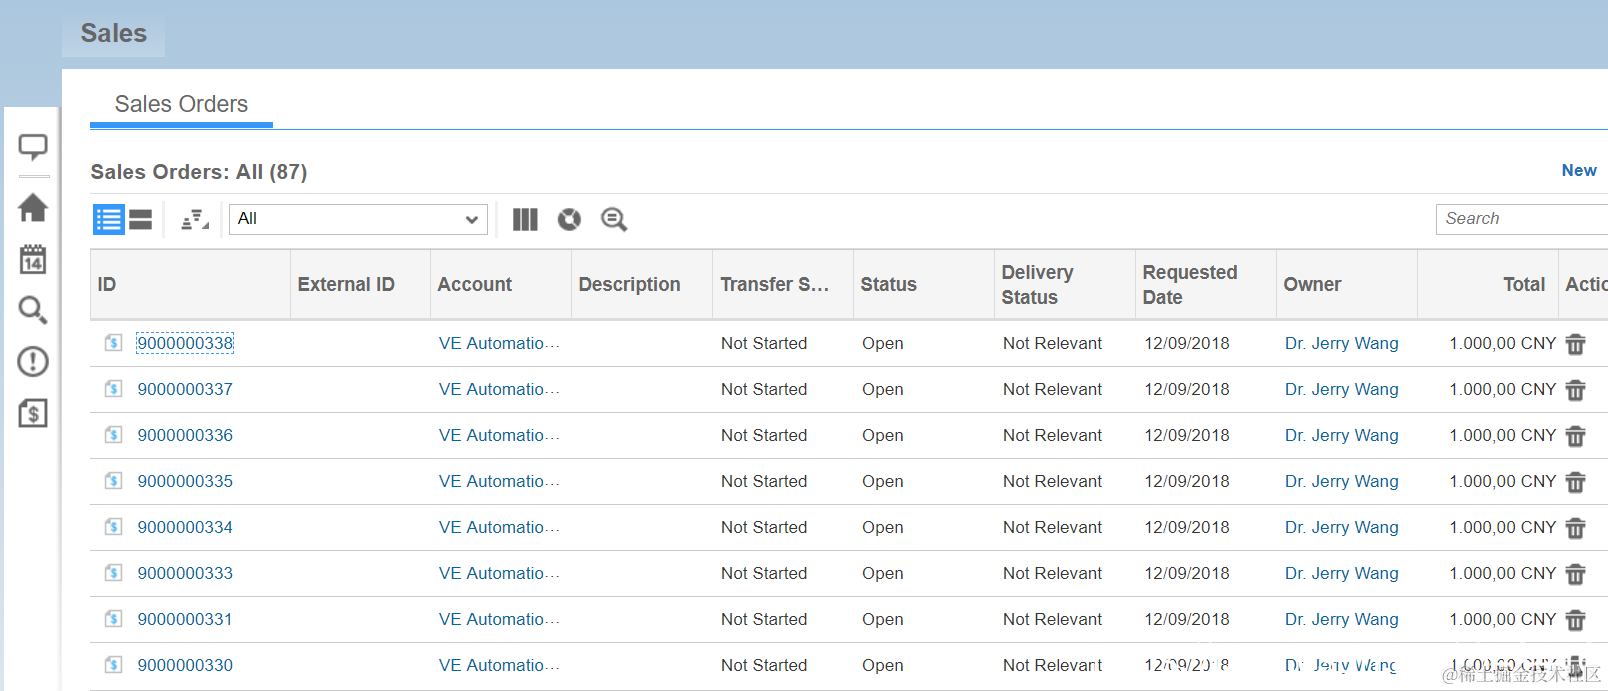This screenshot has height=691, width=1608.
Task: Sort by the Requested Date column header
Action: (x=1190, y=285)
